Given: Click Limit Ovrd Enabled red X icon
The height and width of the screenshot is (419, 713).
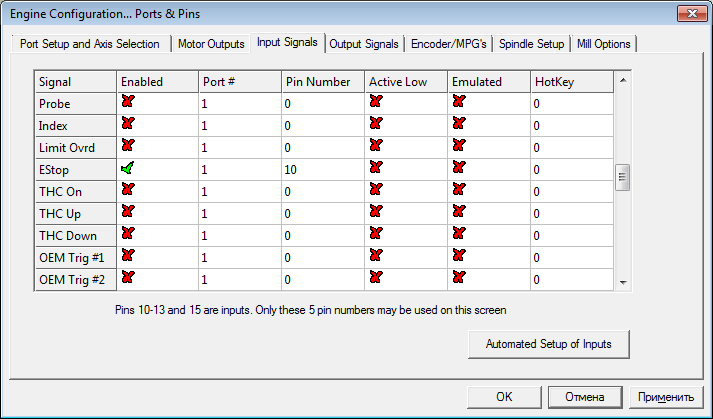Looking at the screenshot, I should [x=128, y=146].
